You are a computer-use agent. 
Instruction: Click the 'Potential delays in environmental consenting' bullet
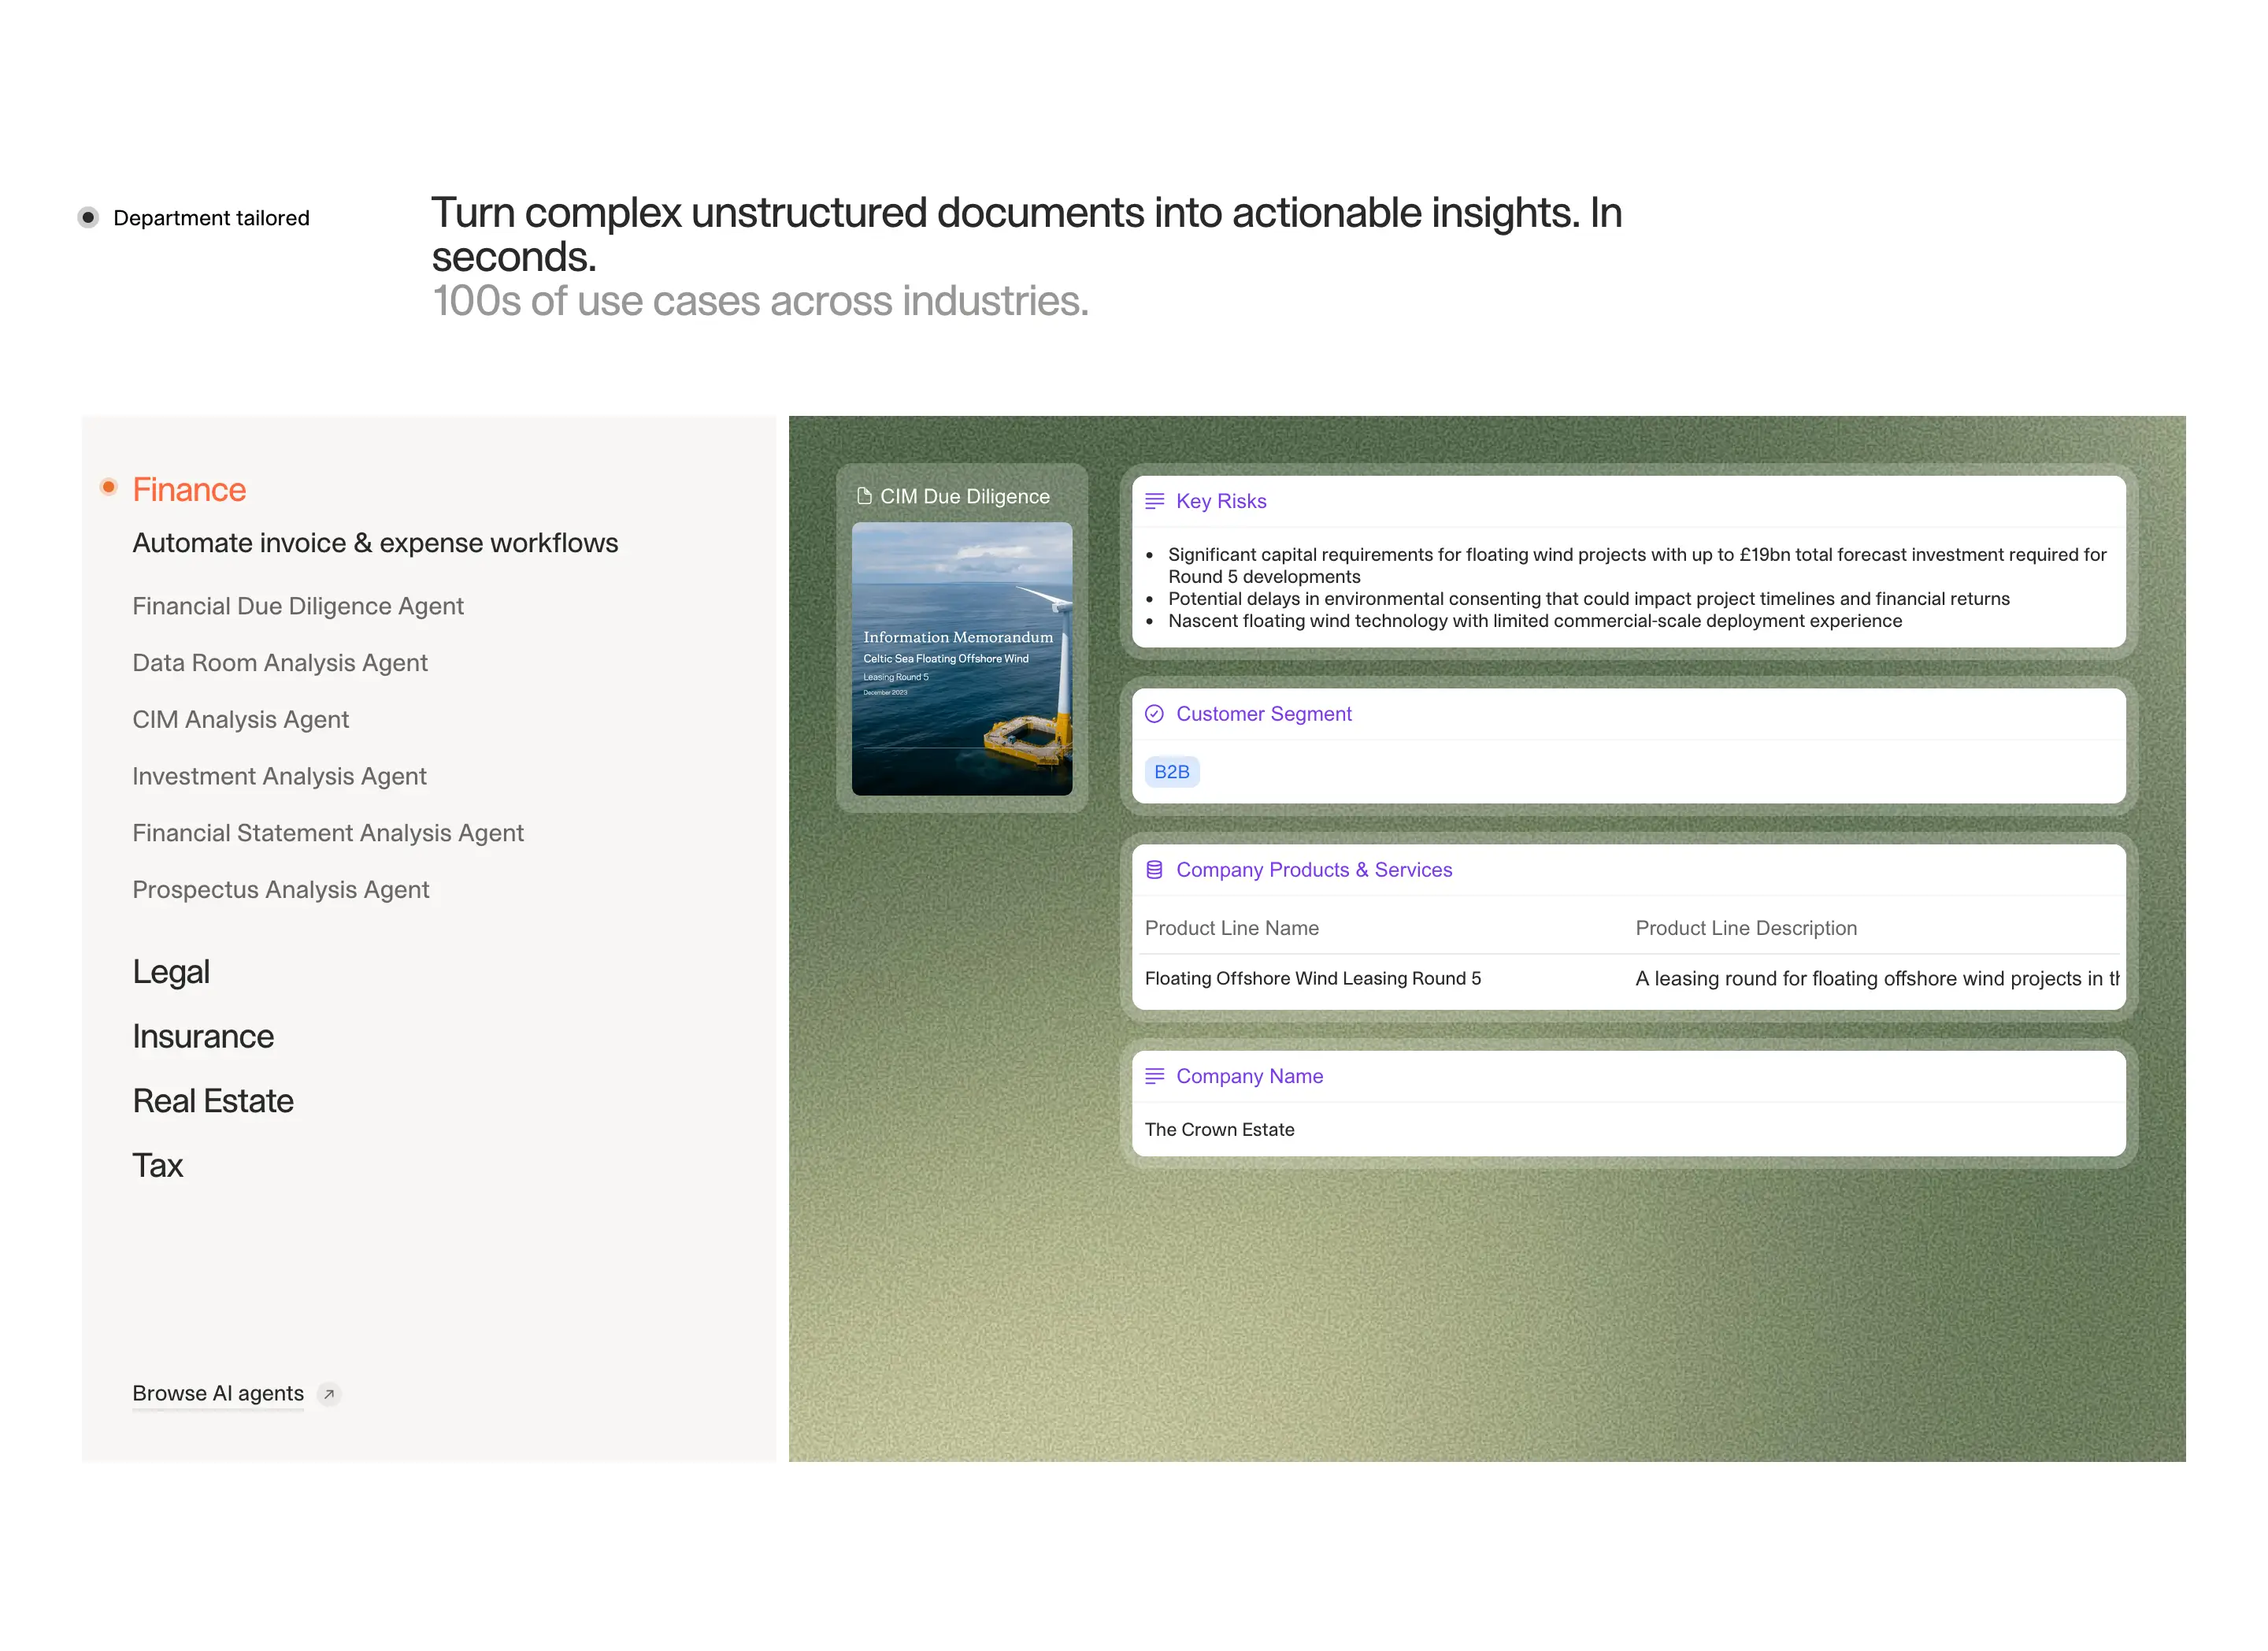coord(1589,599)
